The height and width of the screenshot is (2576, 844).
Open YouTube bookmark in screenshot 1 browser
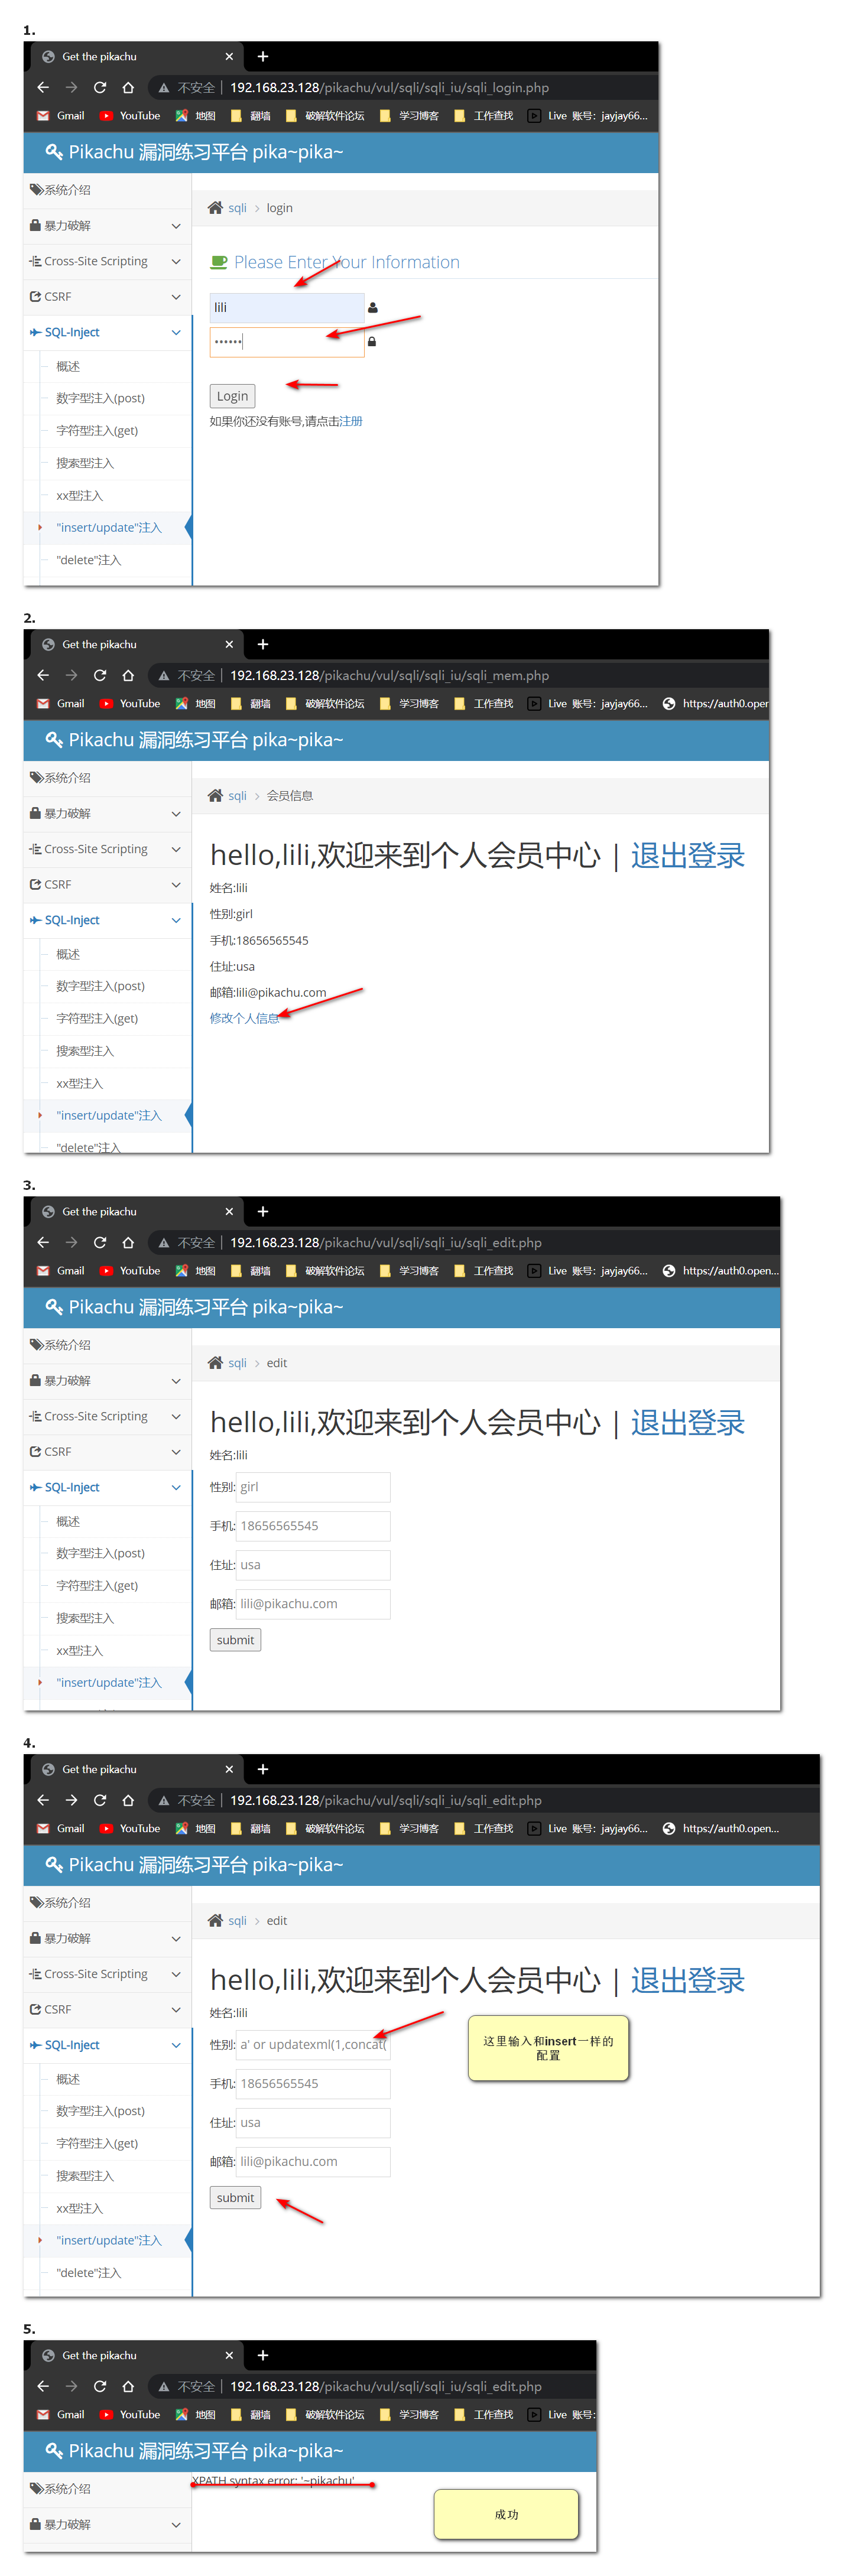point(130,116)
